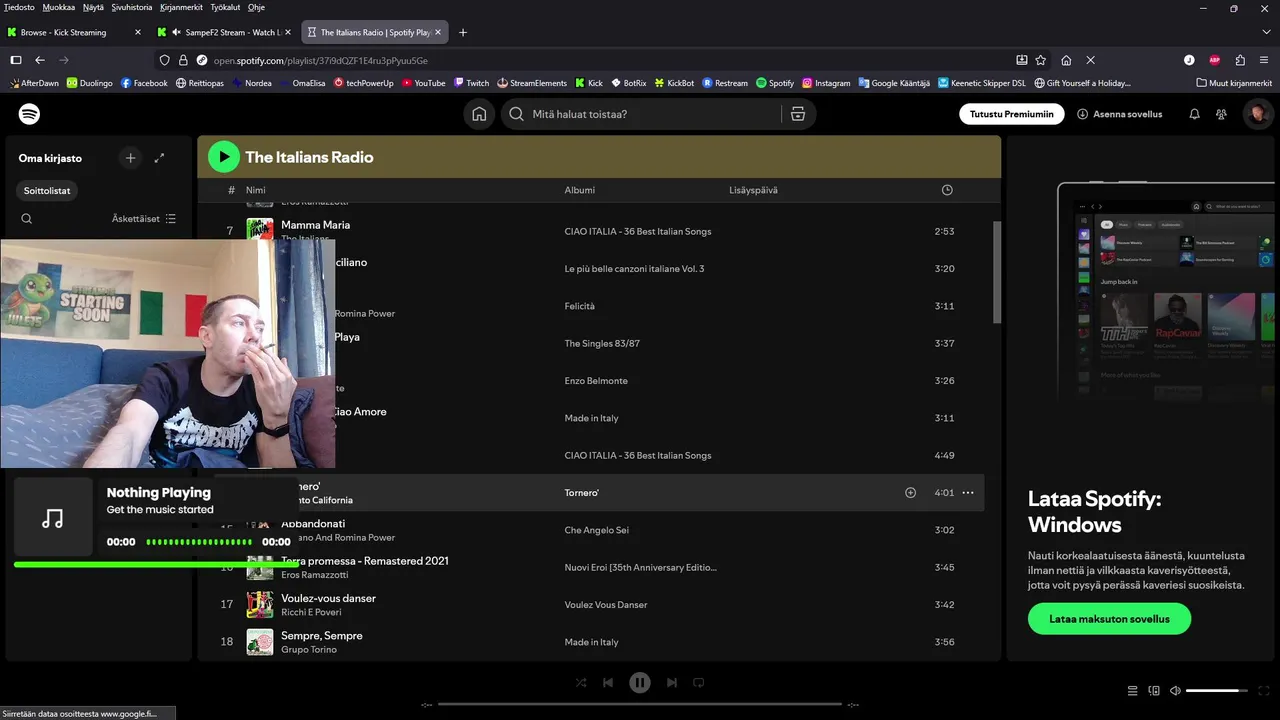This screenshot has width=1280, height=720.
Task: Go to the Spotify home logo
Action: 30,114
